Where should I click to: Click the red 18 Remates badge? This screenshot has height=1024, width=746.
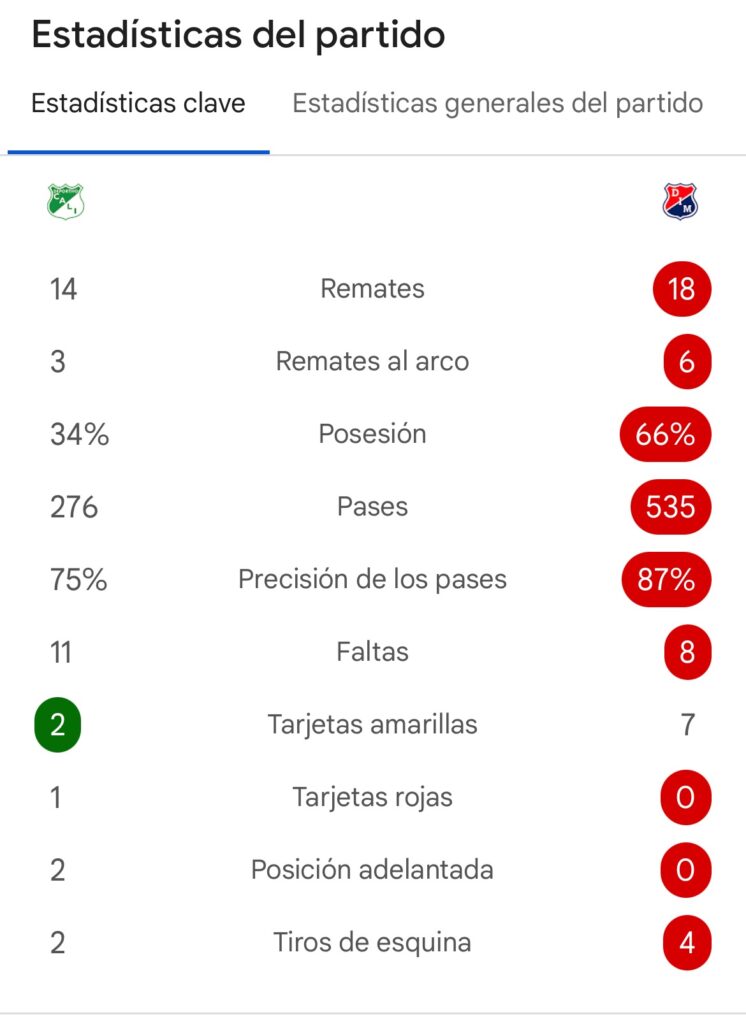pyautogui.click(x=681, y=289)
